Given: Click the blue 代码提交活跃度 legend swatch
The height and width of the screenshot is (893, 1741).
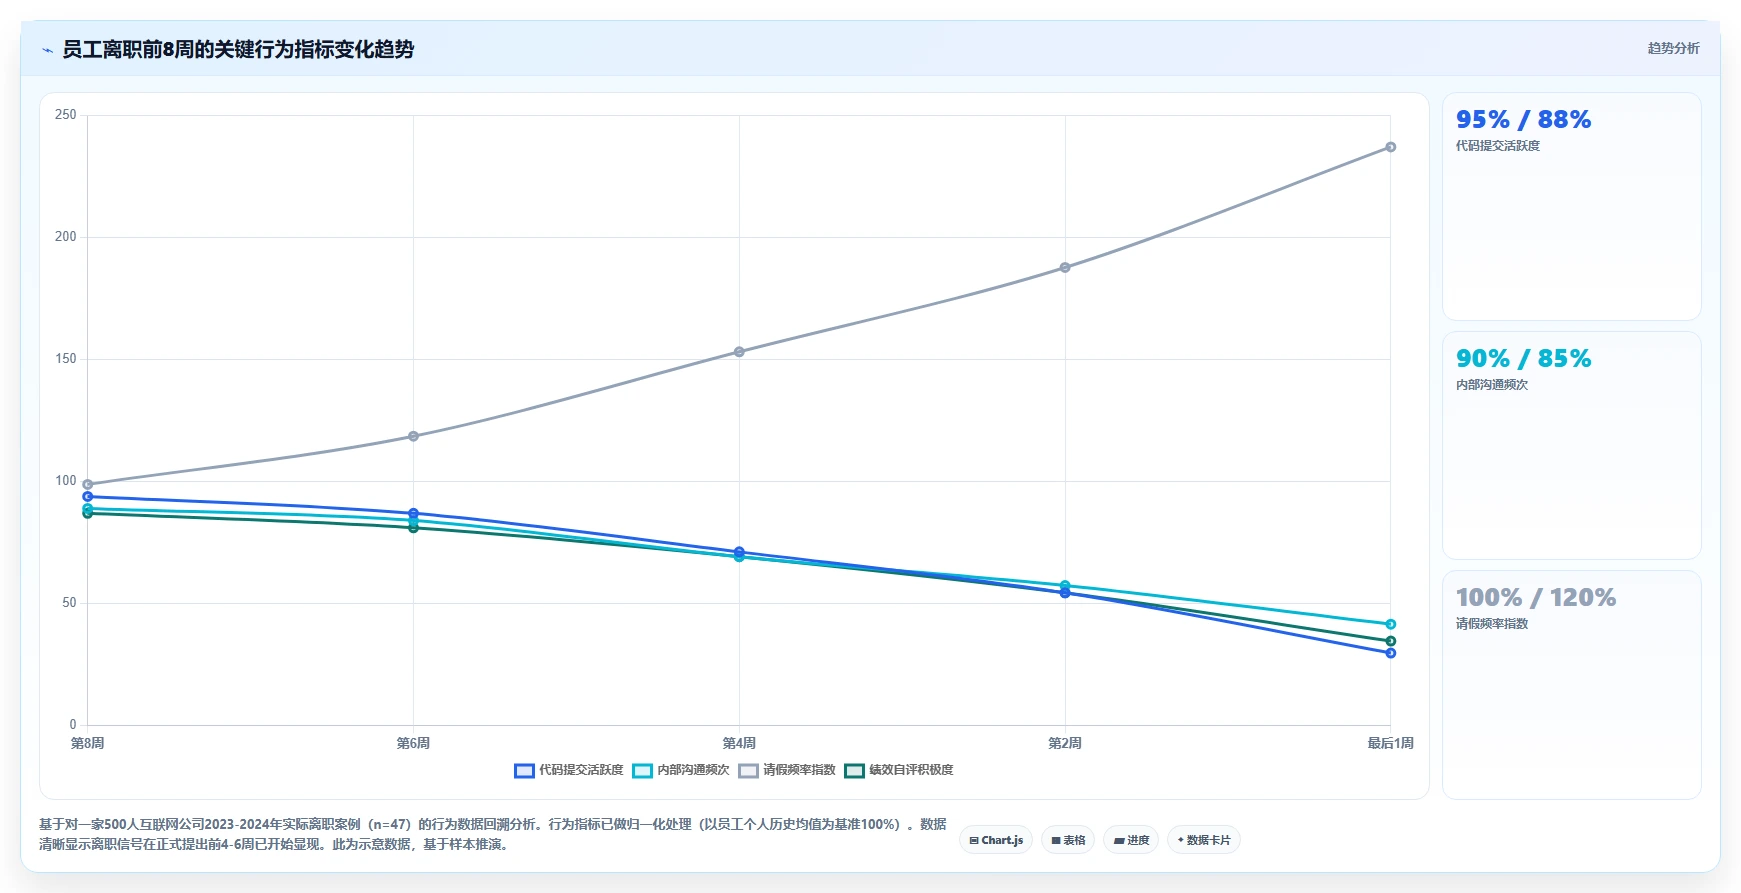Looking at the screenshot, I should (x=524, y=770).
